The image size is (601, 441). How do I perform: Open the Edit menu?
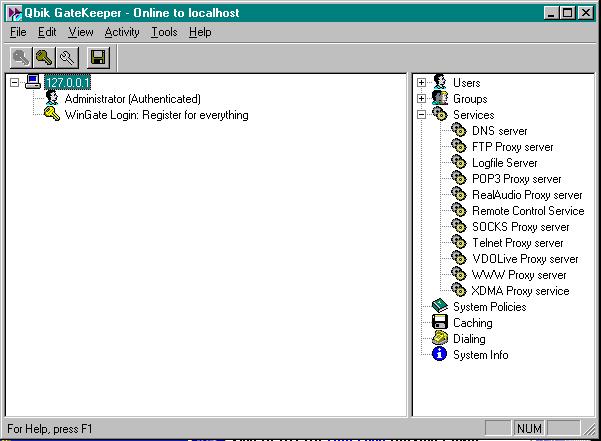47,32
